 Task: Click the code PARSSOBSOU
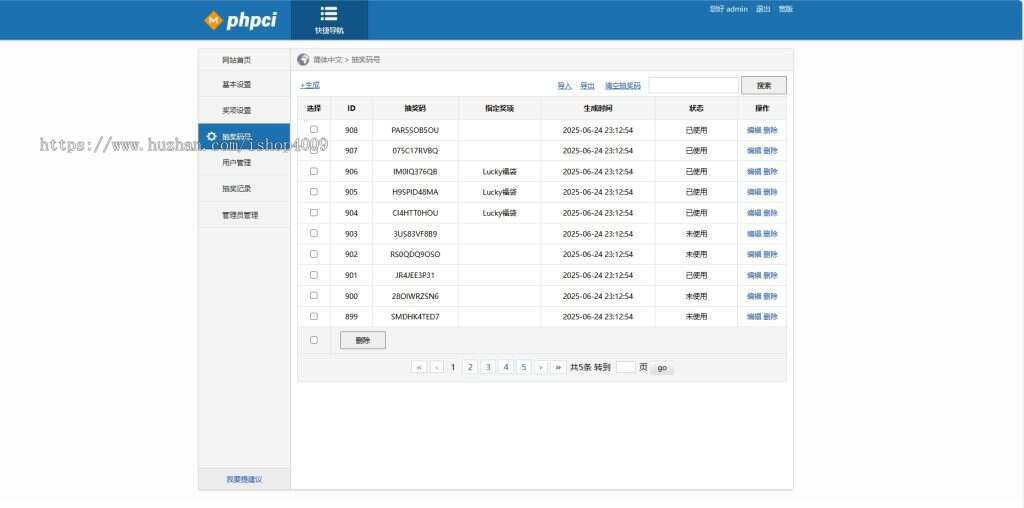coord(415,130)
